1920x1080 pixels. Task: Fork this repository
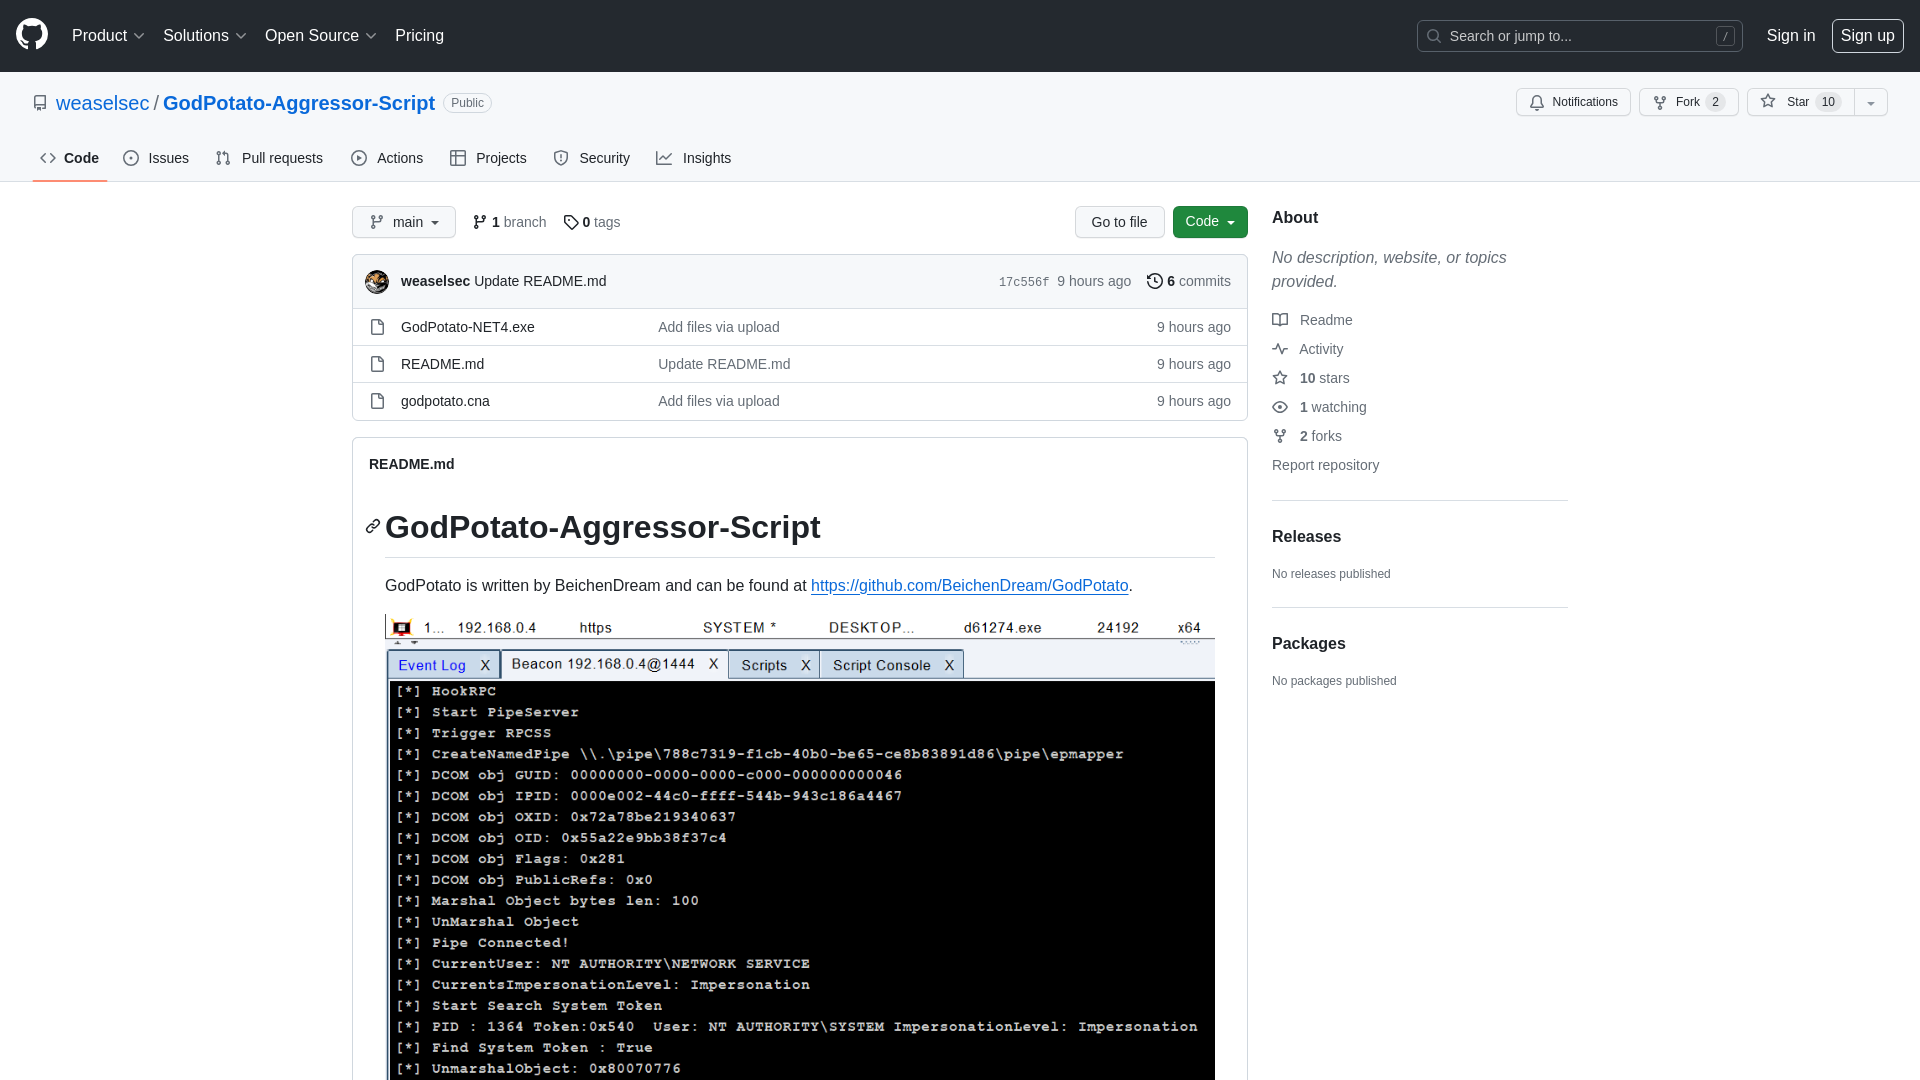coord(1688,102)
